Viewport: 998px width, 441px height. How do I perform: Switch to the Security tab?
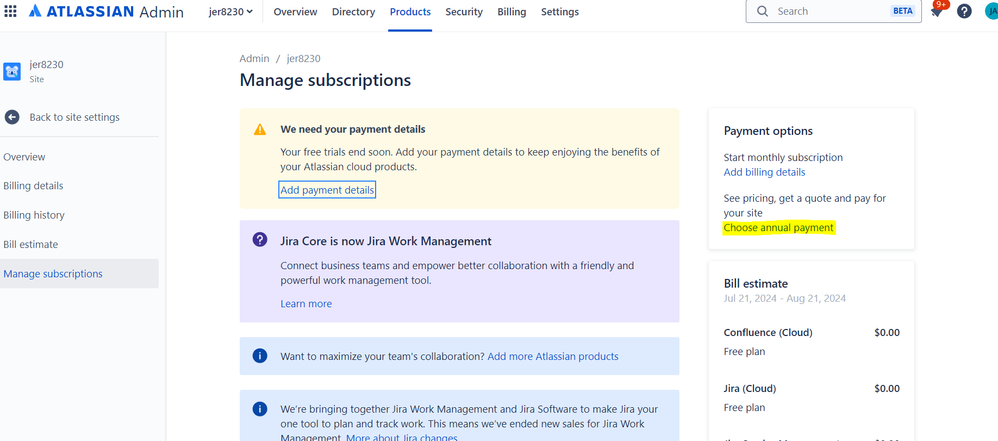click(464, 11)
